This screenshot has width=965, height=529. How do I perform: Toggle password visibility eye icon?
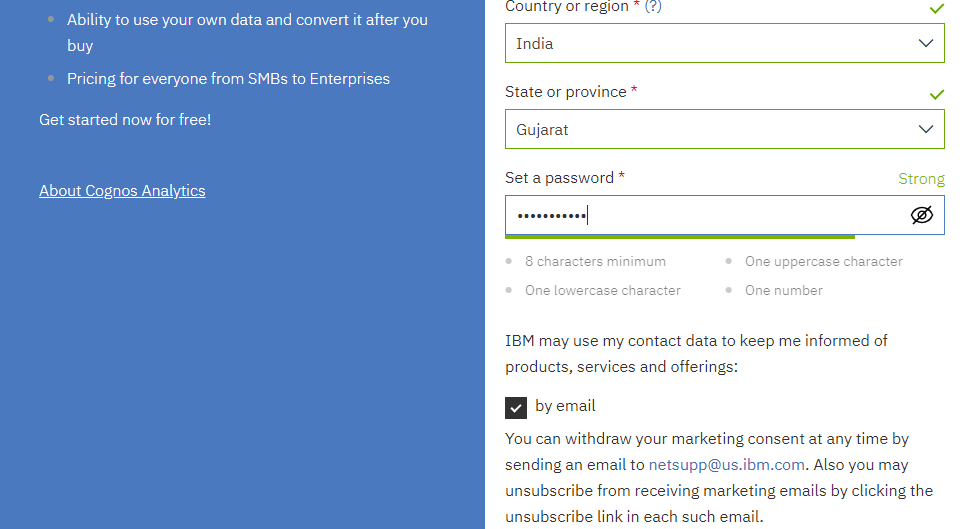[921, 215]
